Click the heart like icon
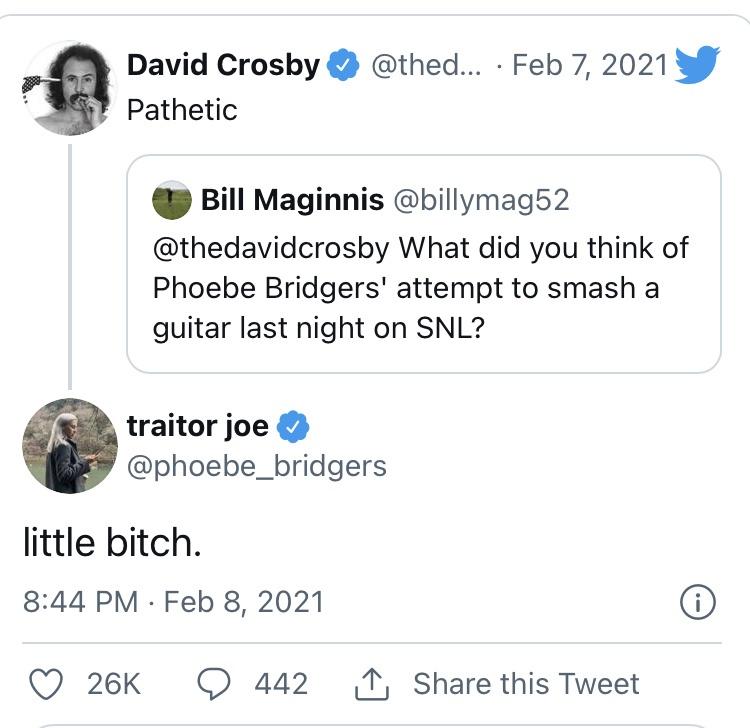 click(43, 684)
